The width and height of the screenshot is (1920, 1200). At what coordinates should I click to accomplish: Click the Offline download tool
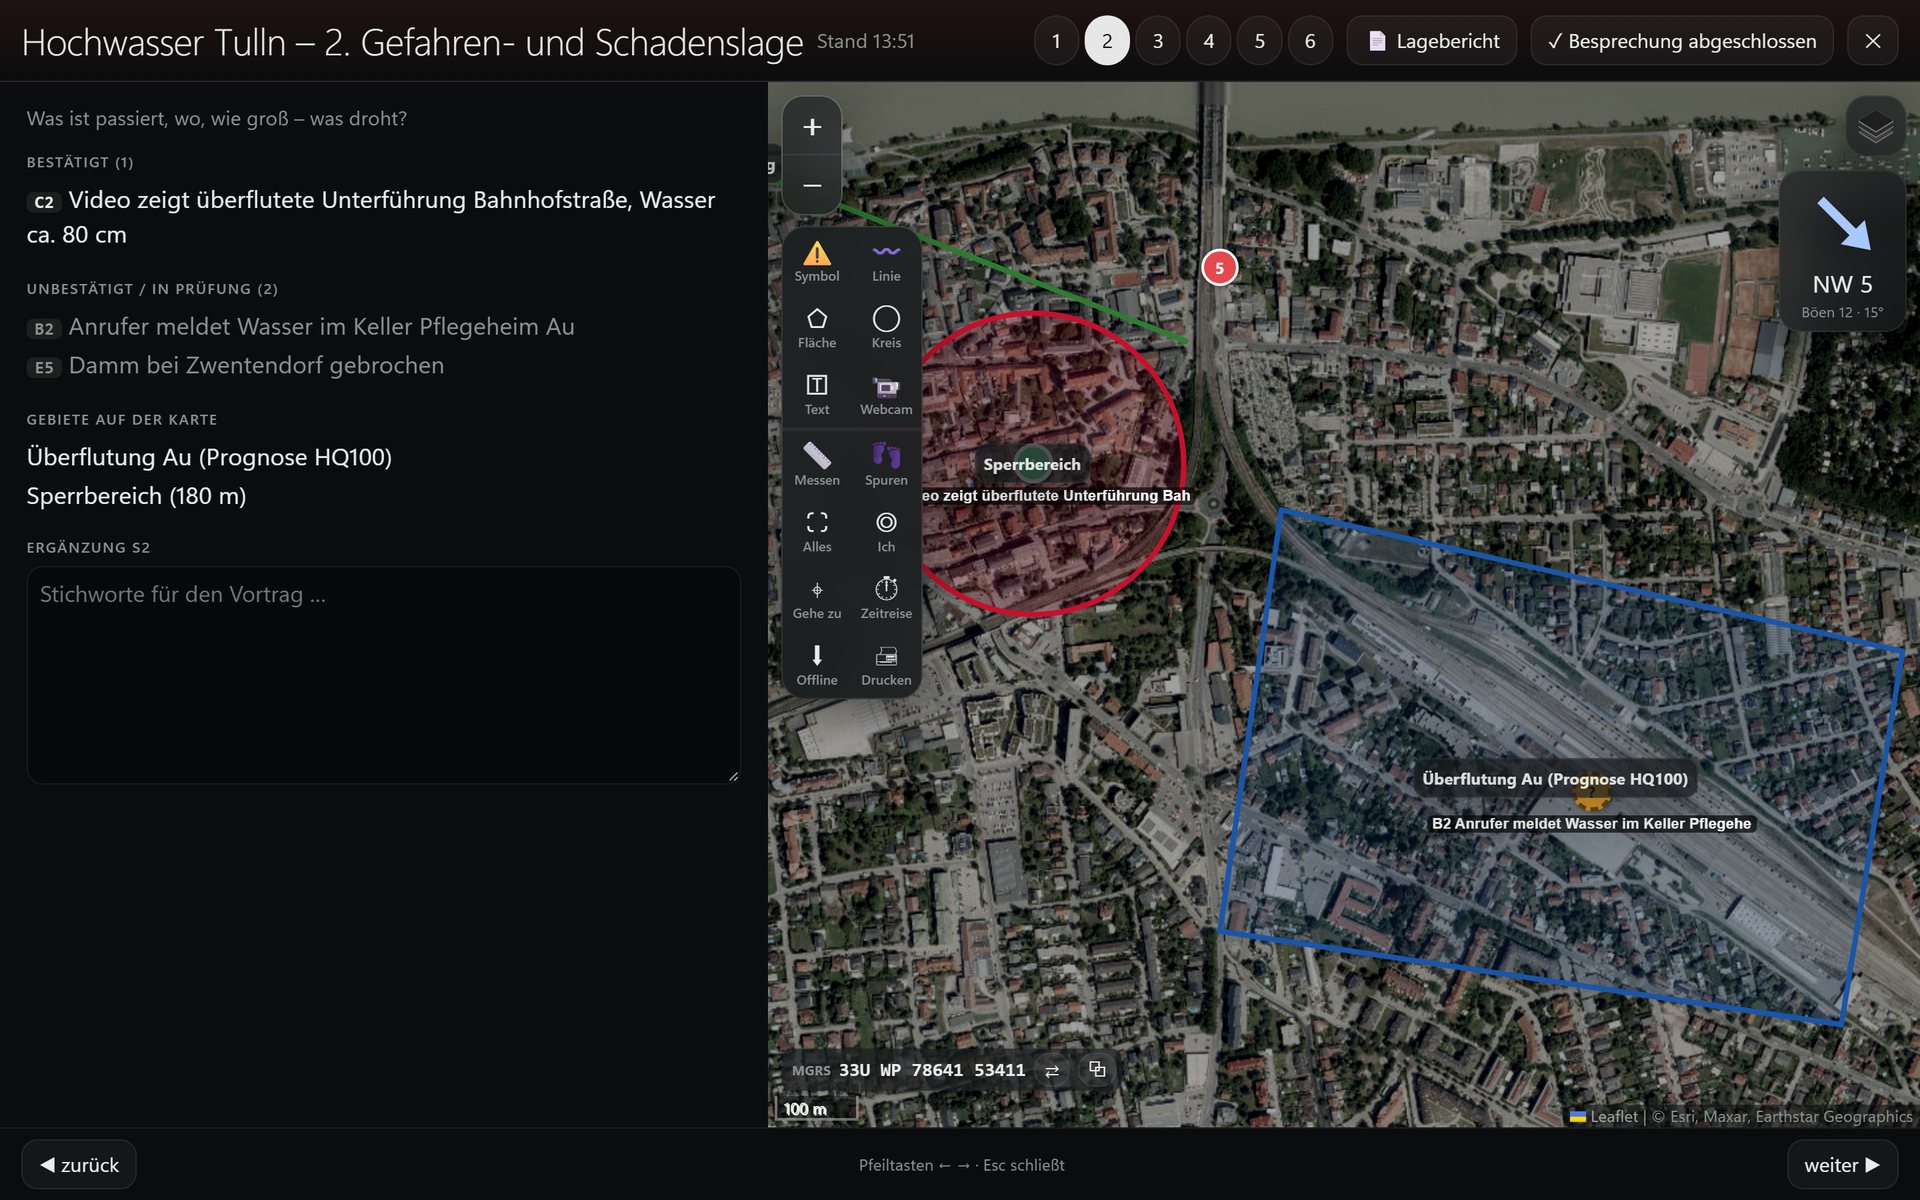[x=817, y=666]
